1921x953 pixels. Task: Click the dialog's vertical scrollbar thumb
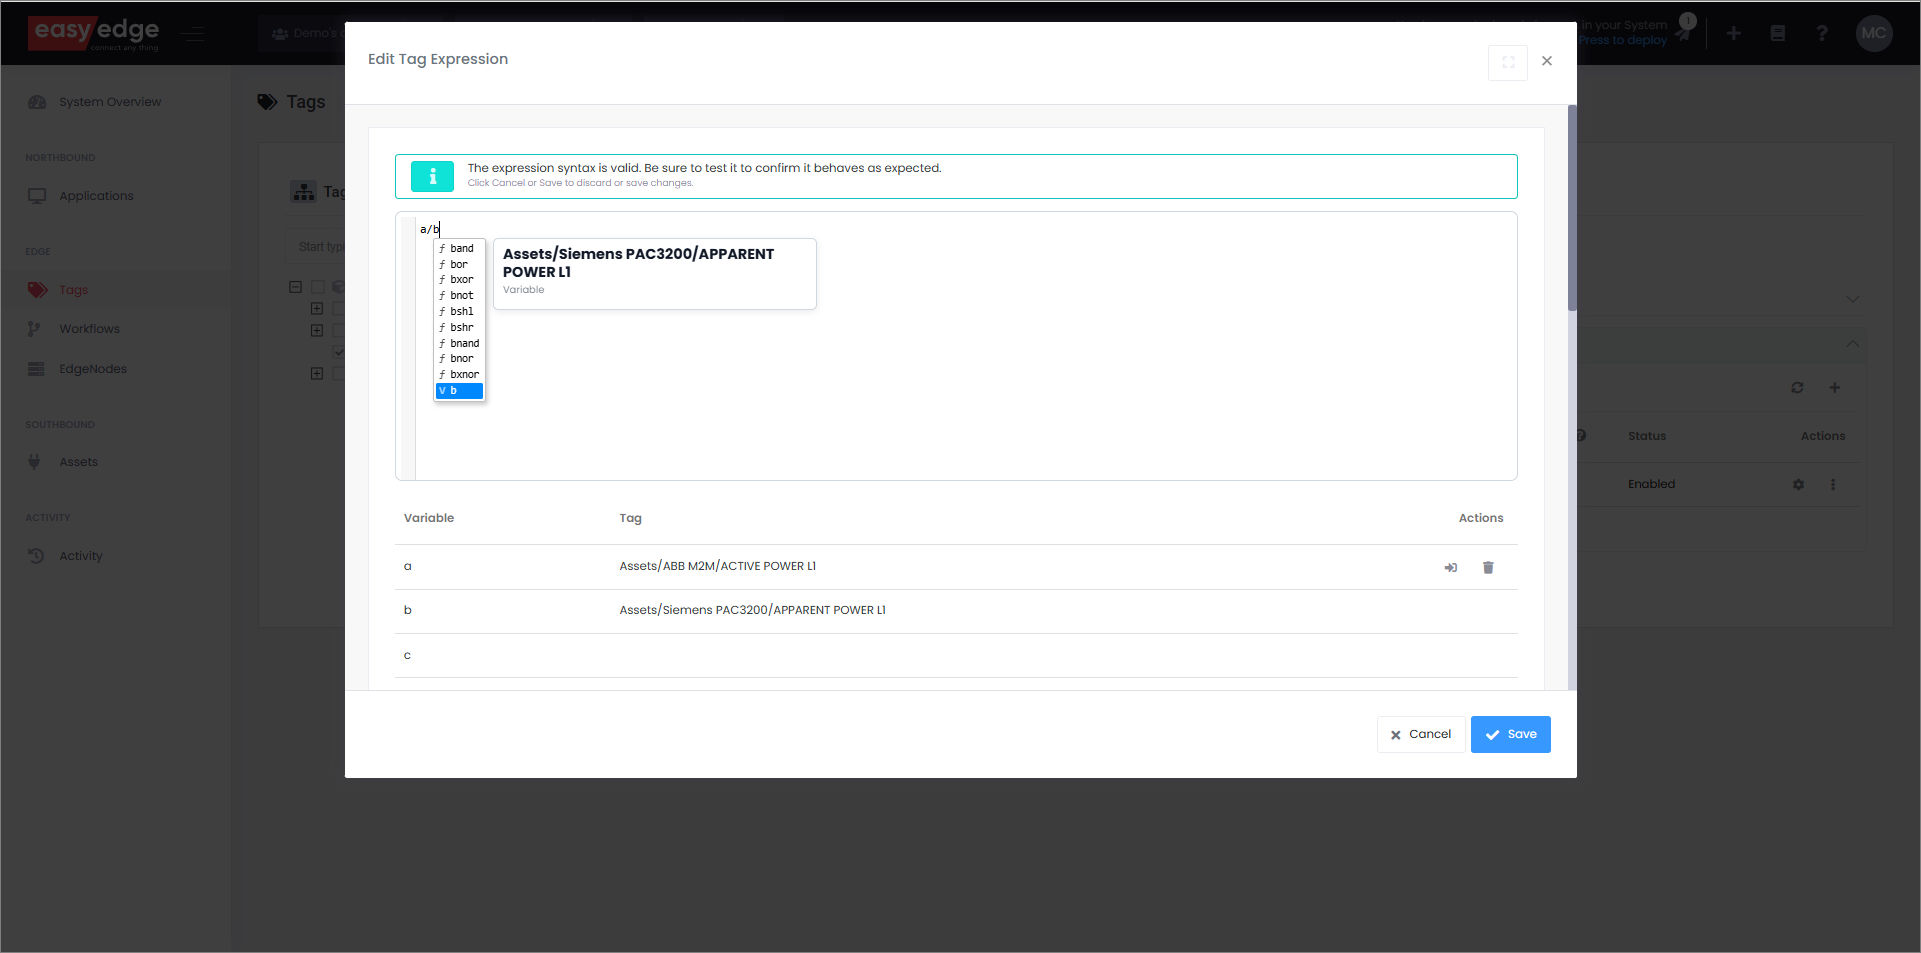point(1572,210)
